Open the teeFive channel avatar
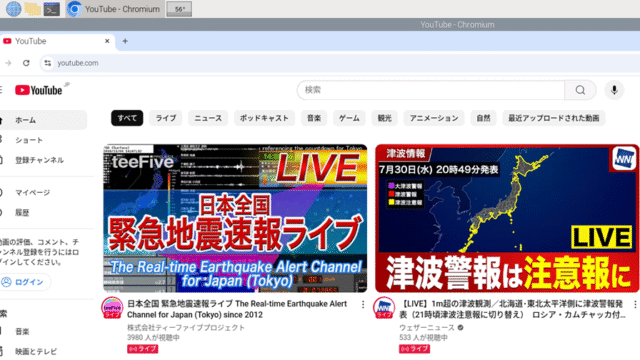 pos(112,308)
